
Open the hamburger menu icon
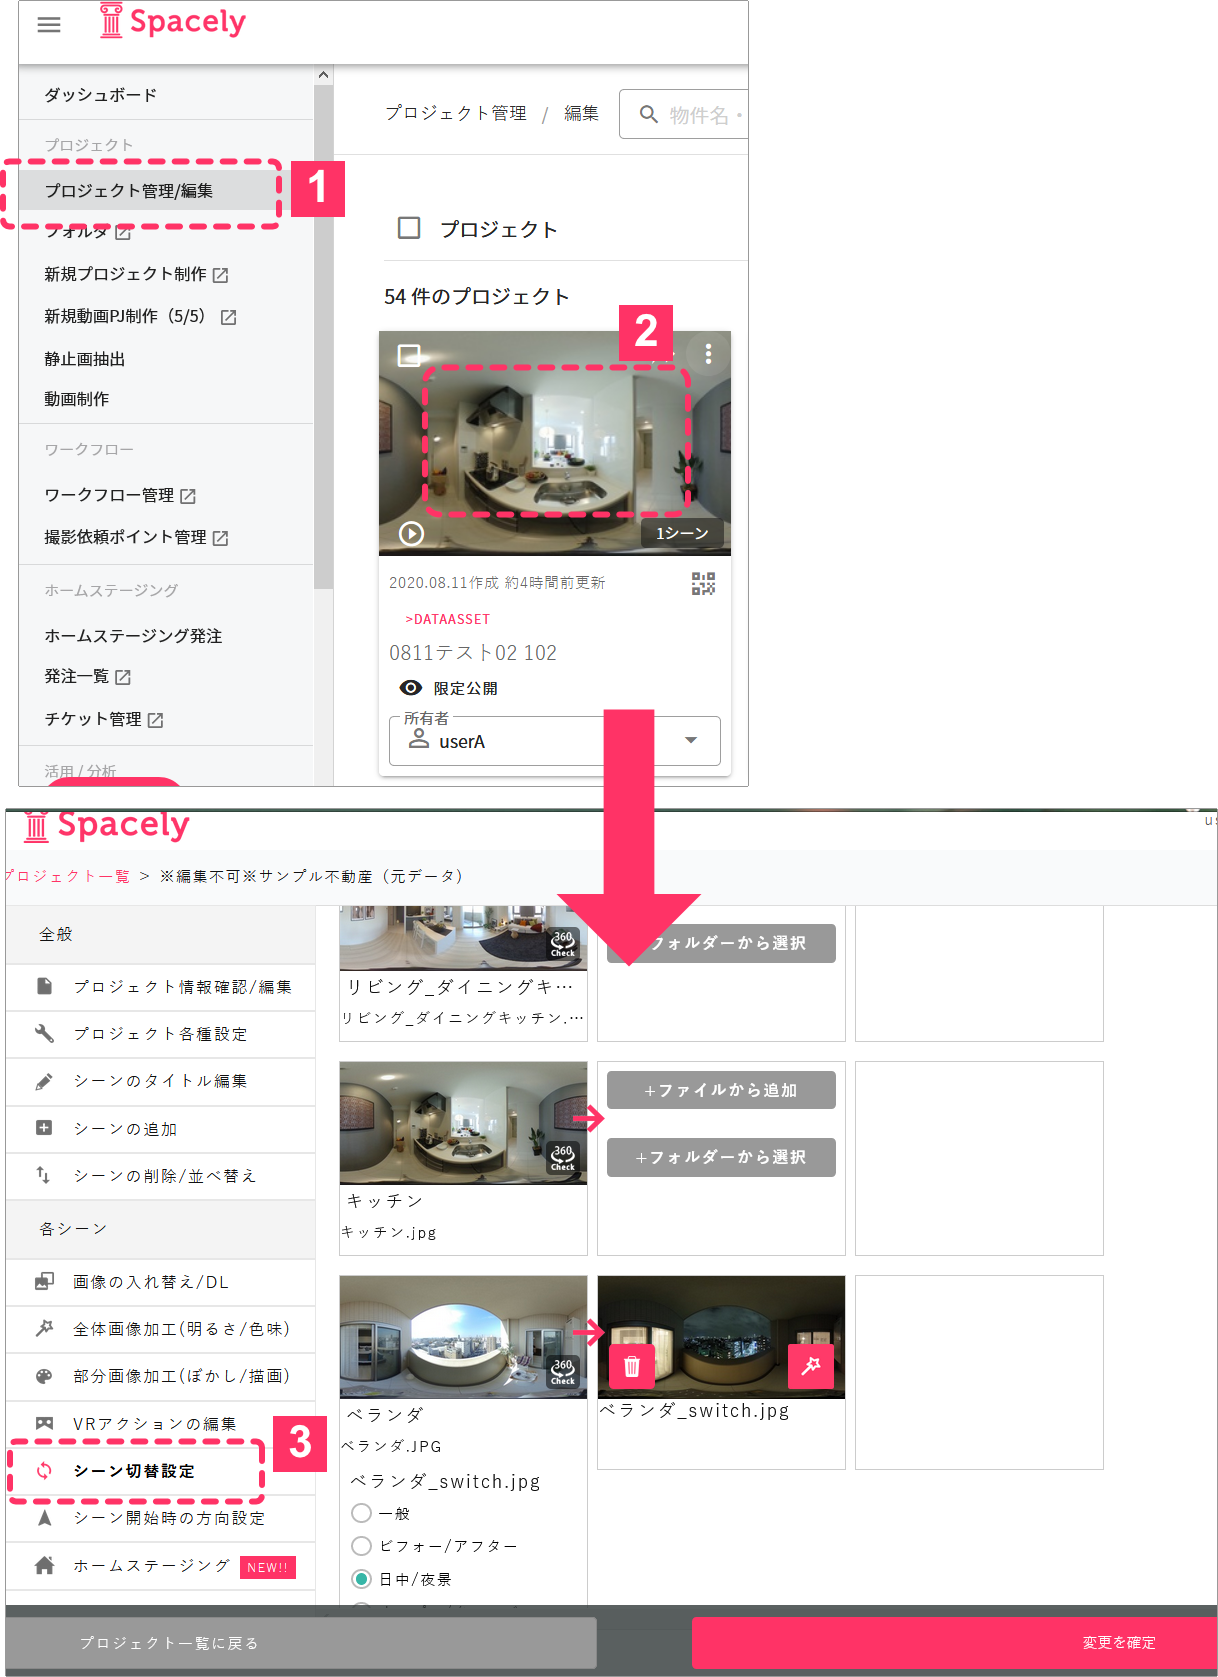pos(49,25)
